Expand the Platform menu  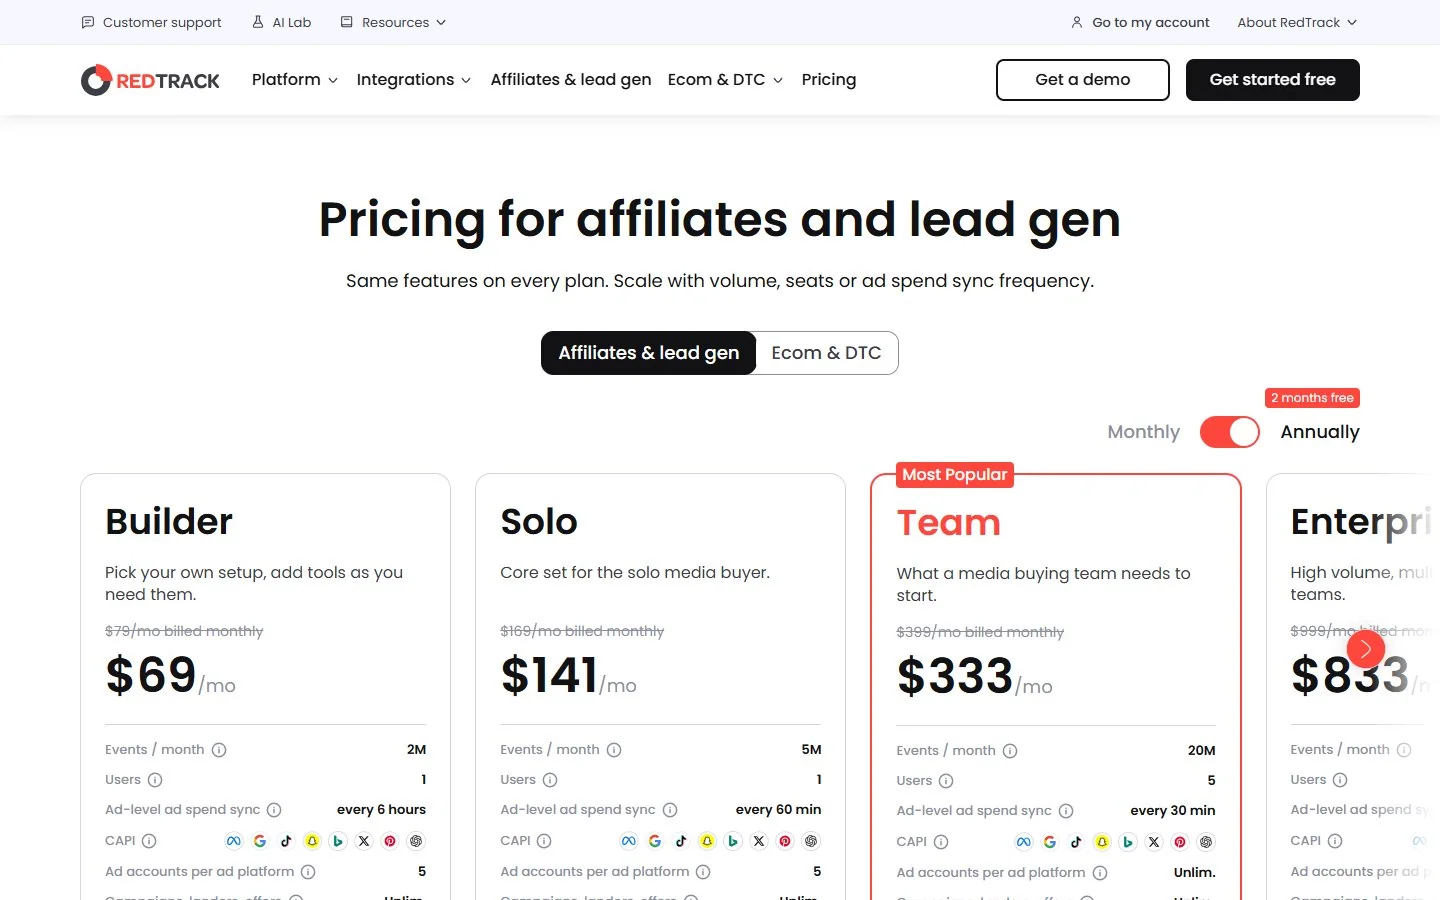click(295, 80)
